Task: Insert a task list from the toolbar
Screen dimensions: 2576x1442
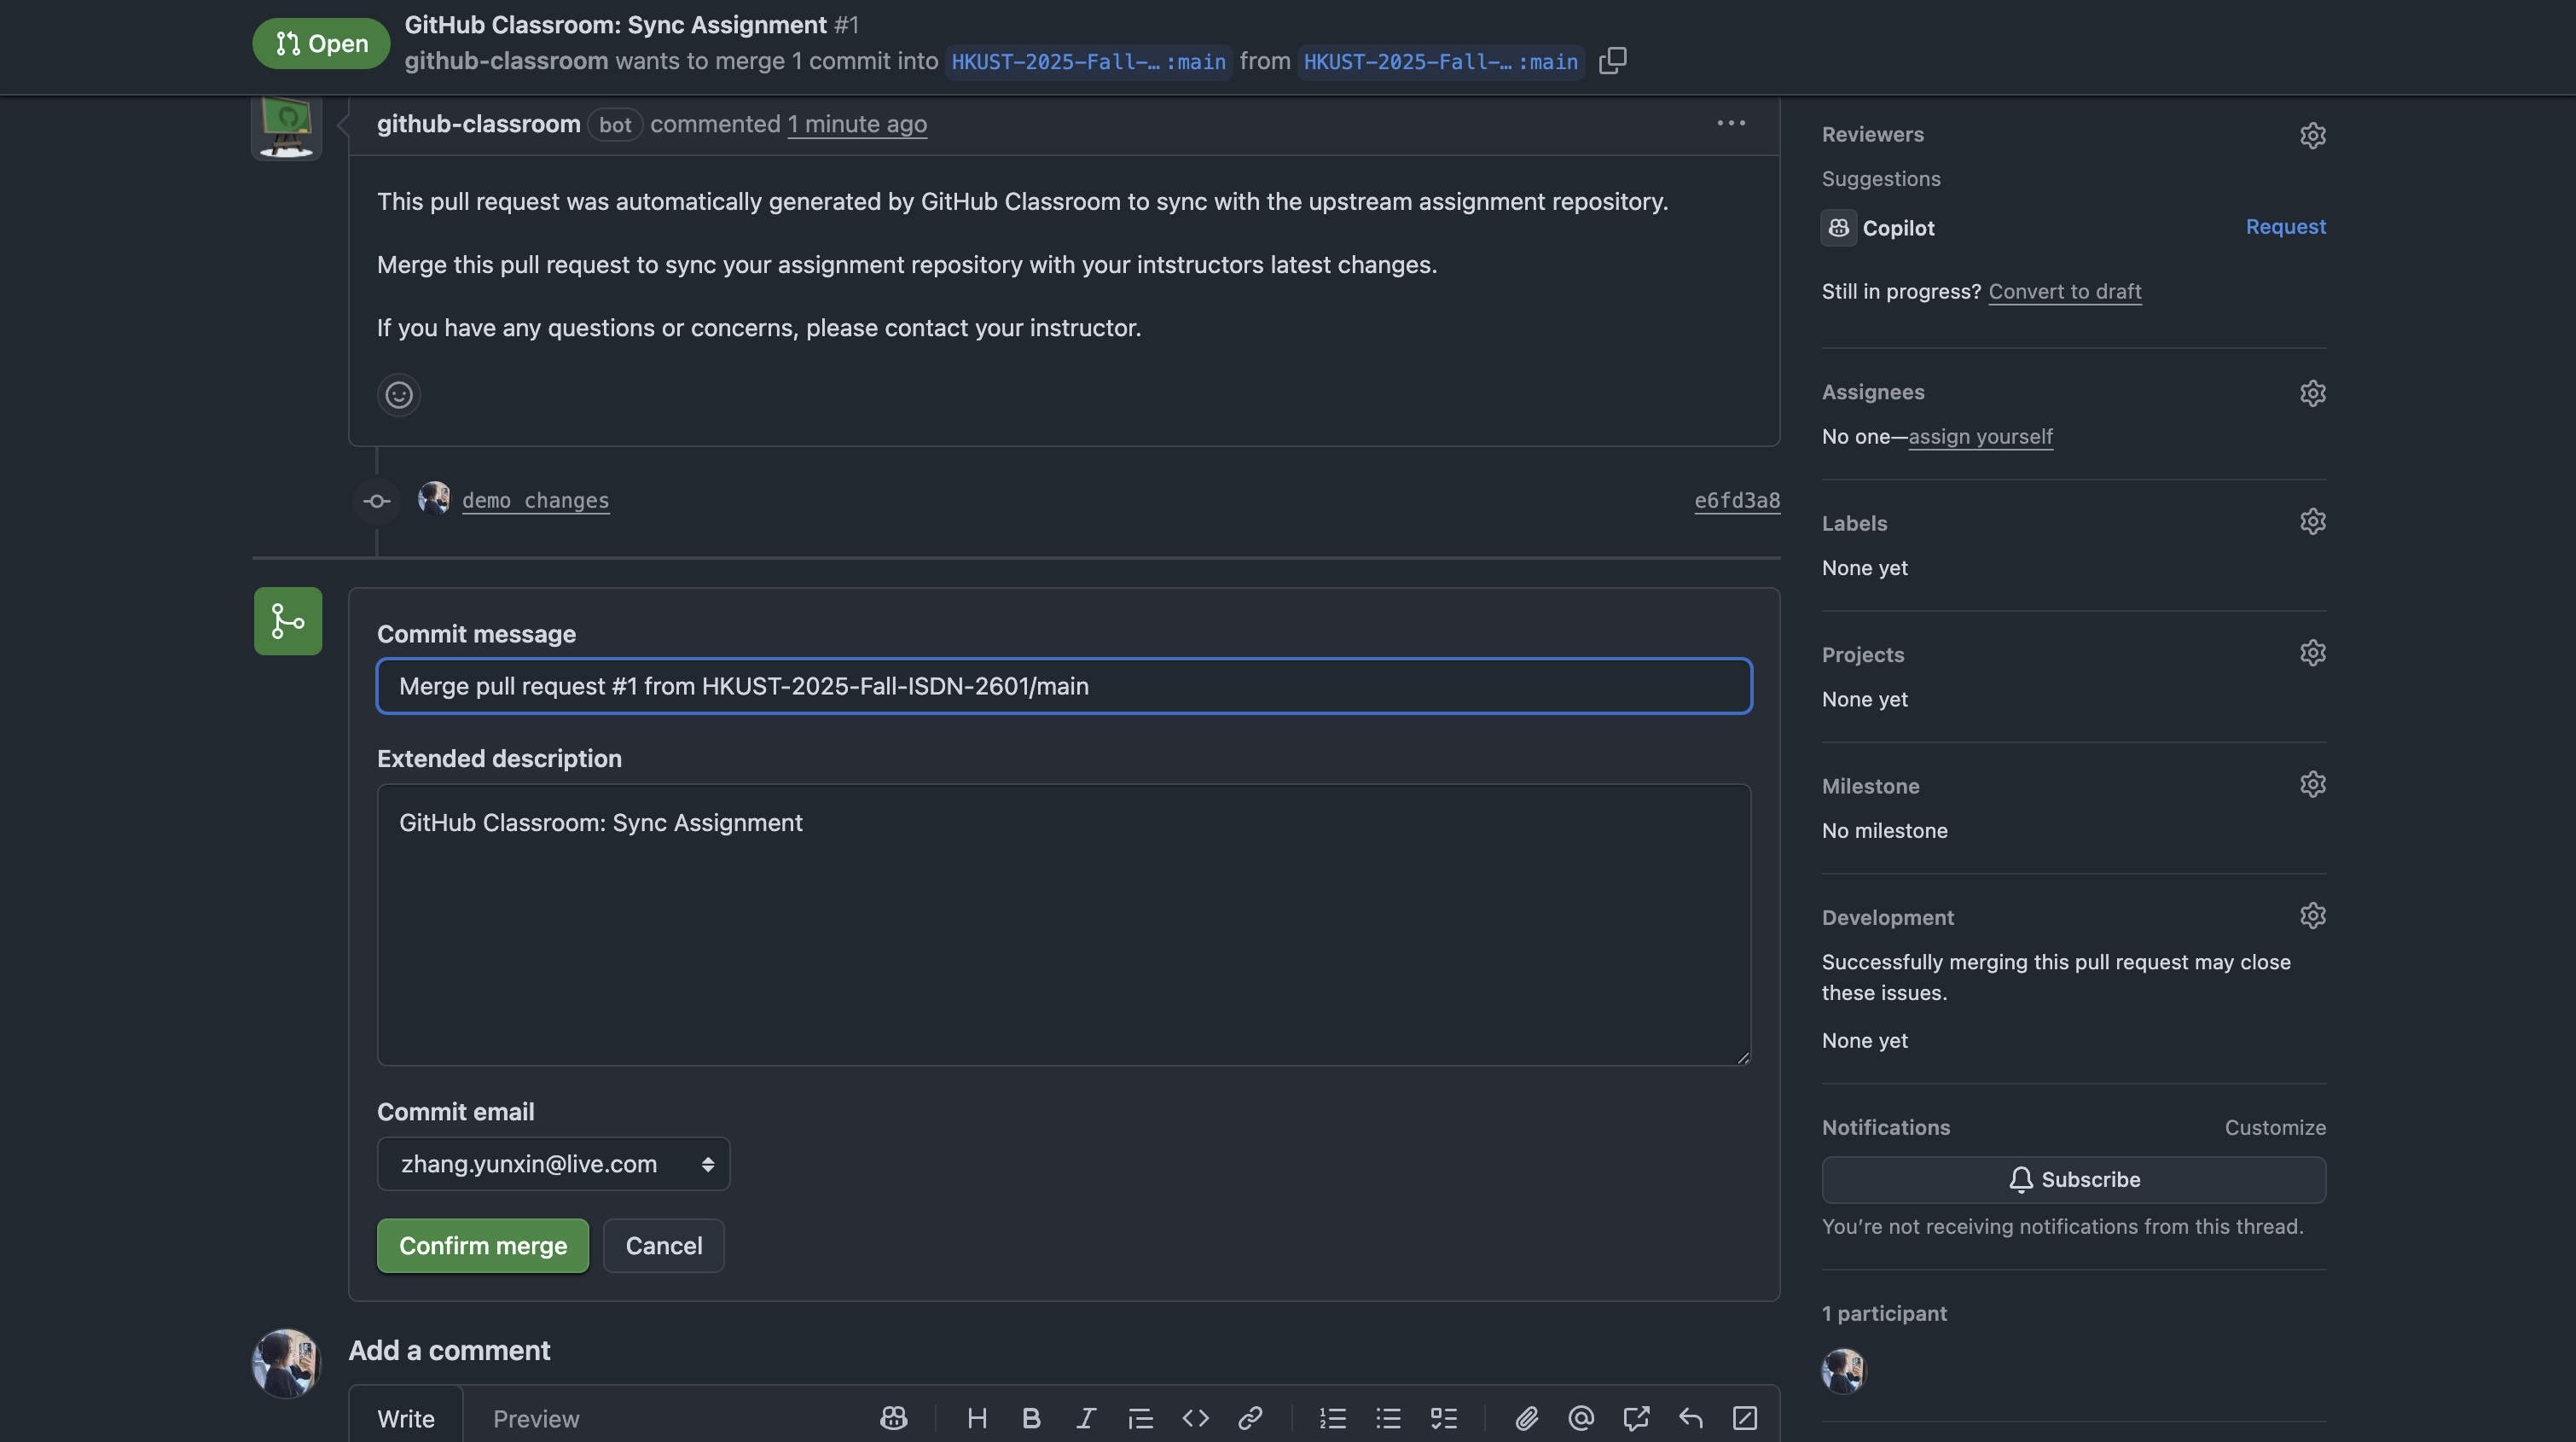Action: 1443,1418
